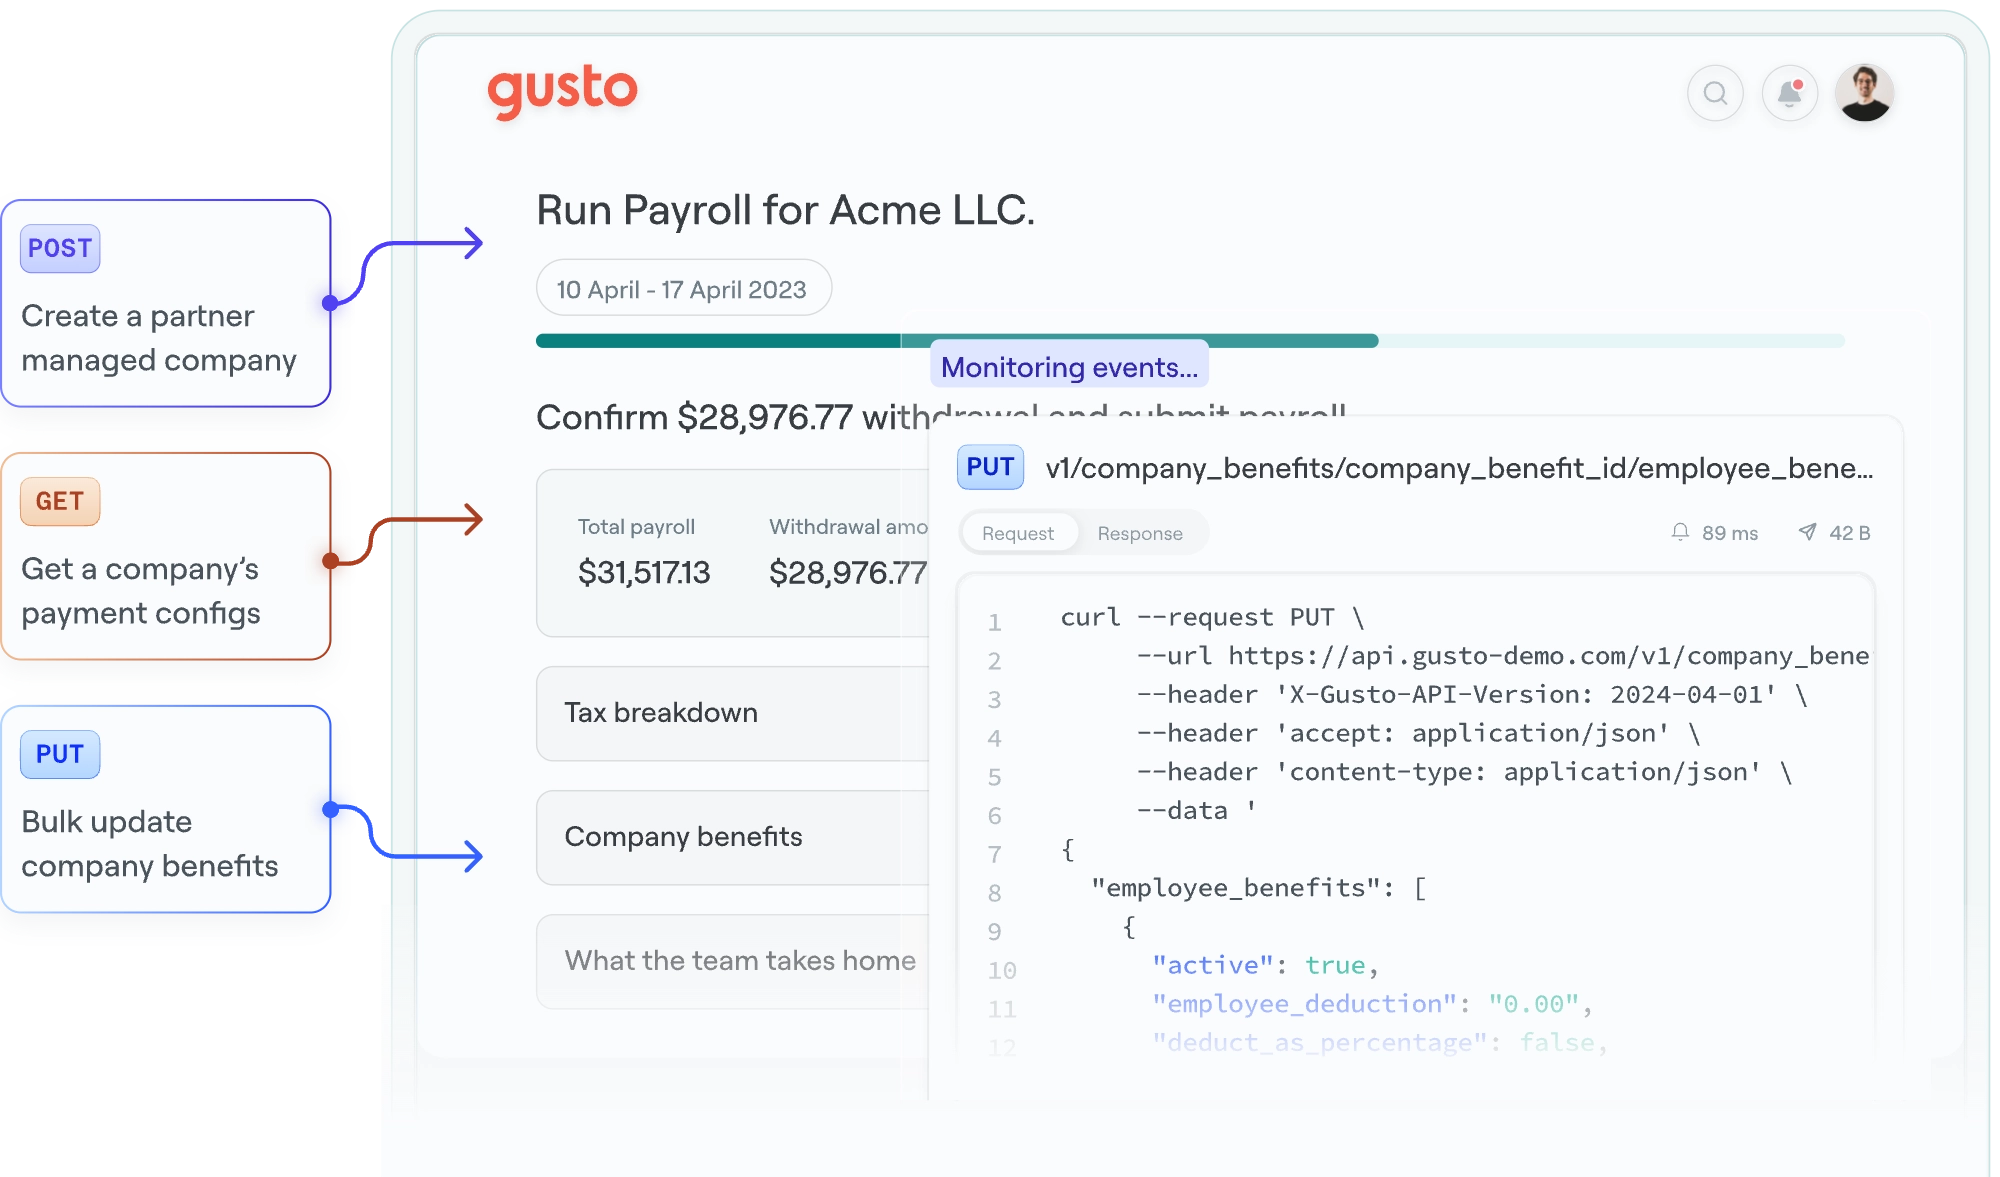Image resolution: width=2000 pixels, height=1177 pixels.
Task: Open the notifications bell
Action: point(1789,93)
